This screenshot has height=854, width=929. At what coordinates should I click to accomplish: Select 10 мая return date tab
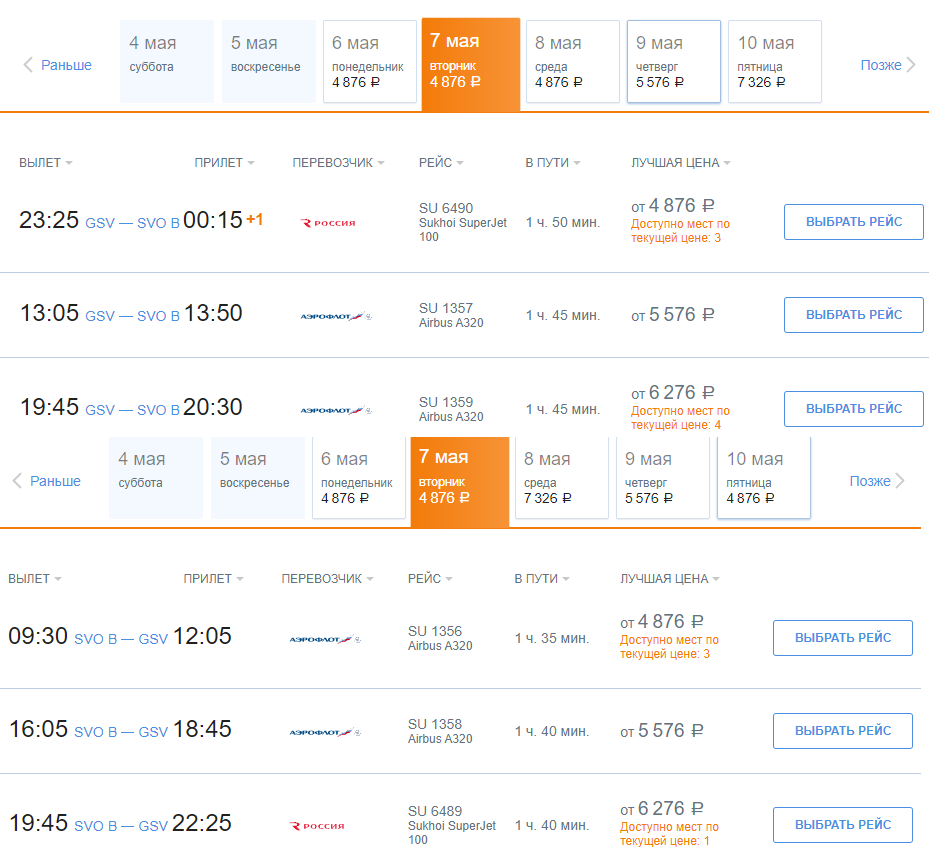(x=763, y=477)
